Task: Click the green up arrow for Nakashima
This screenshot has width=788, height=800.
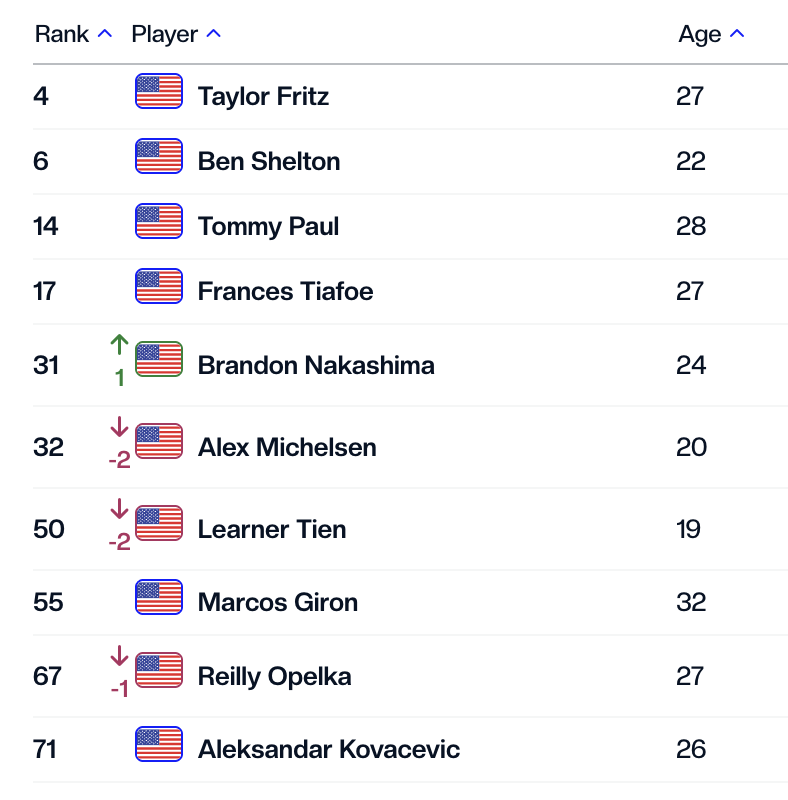Action: pyautogui.click(x=119, y=346)
